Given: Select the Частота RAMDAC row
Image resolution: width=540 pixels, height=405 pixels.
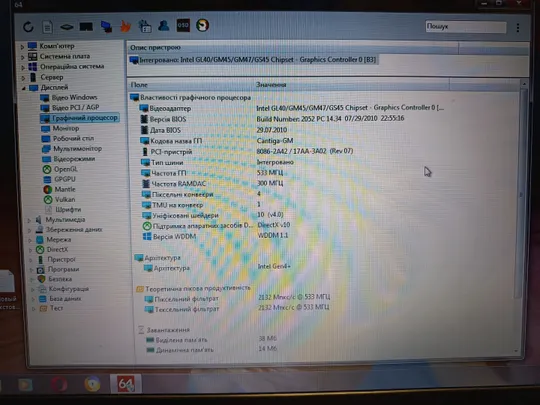Looking at the screenshot, I should click(x=212, y=184).
